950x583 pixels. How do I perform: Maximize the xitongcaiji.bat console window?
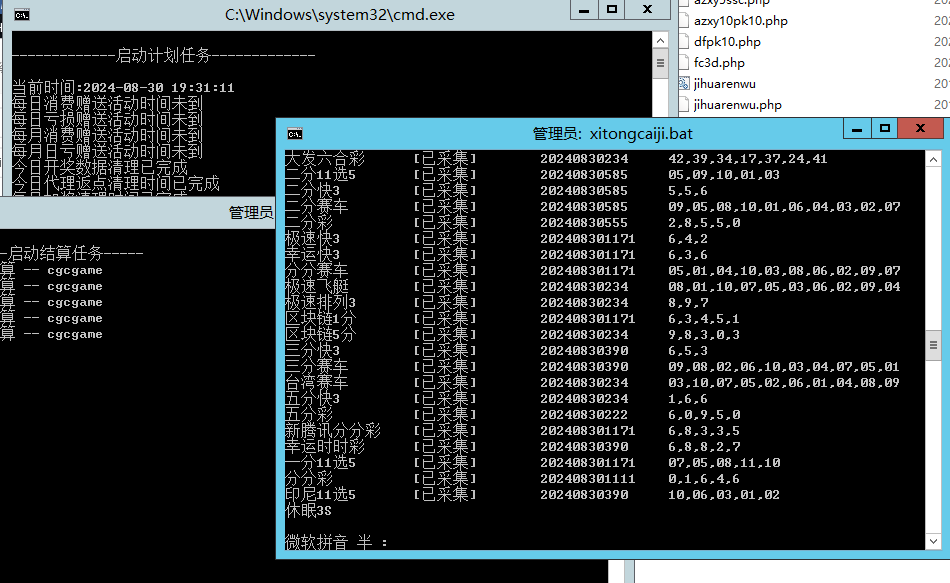(884, 129)
